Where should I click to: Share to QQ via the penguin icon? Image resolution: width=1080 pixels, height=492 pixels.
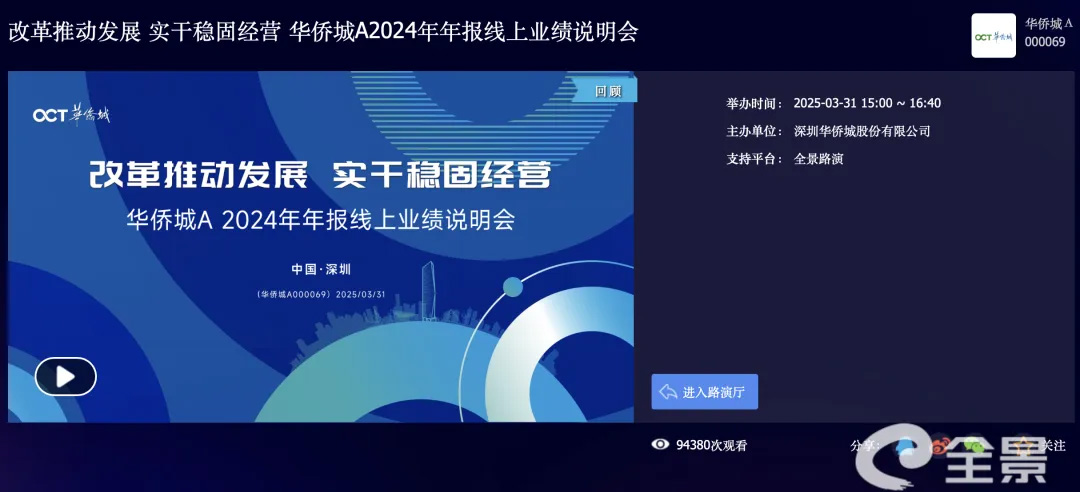click(x=906, y=446)
